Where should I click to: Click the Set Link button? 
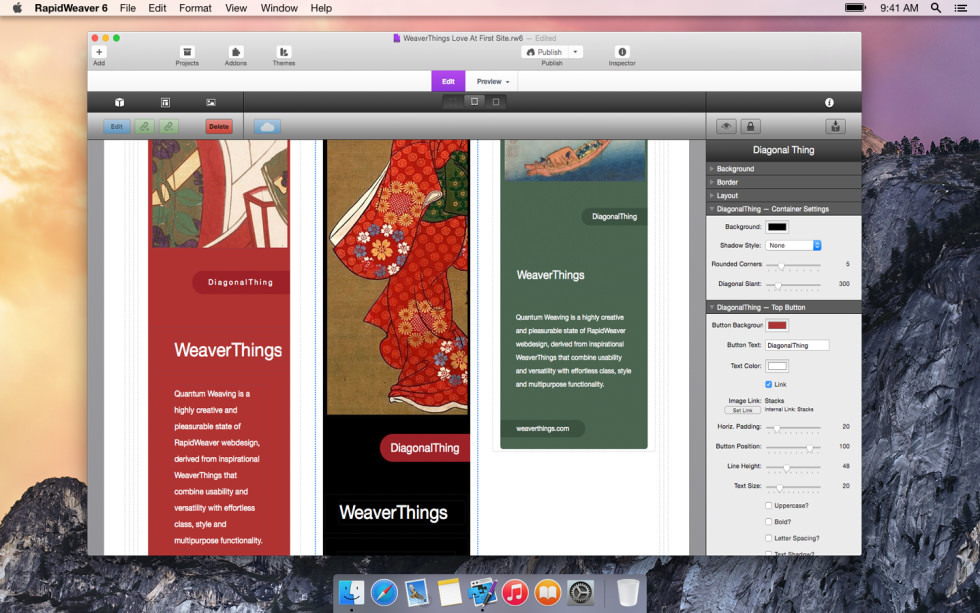[742, 411]
